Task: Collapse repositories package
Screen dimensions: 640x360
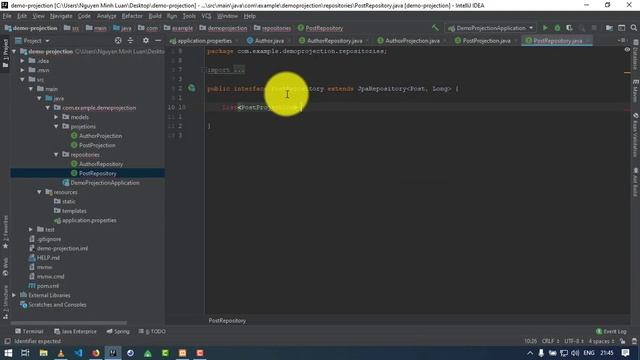Action: click(56, 155)
